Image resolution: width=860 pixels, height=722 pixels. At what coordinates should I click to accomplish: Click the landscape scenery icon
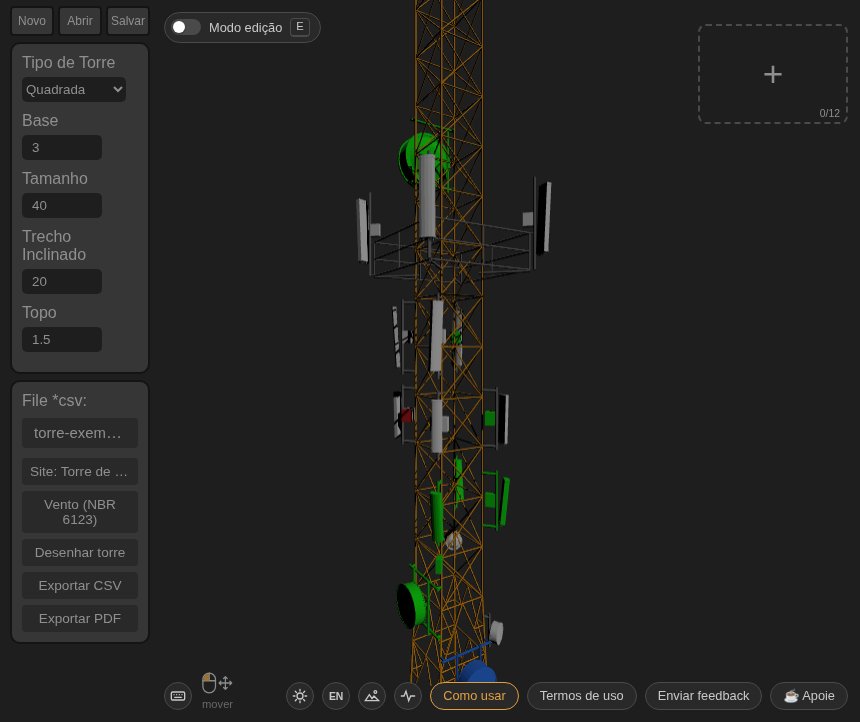click(x=372, y=696)
